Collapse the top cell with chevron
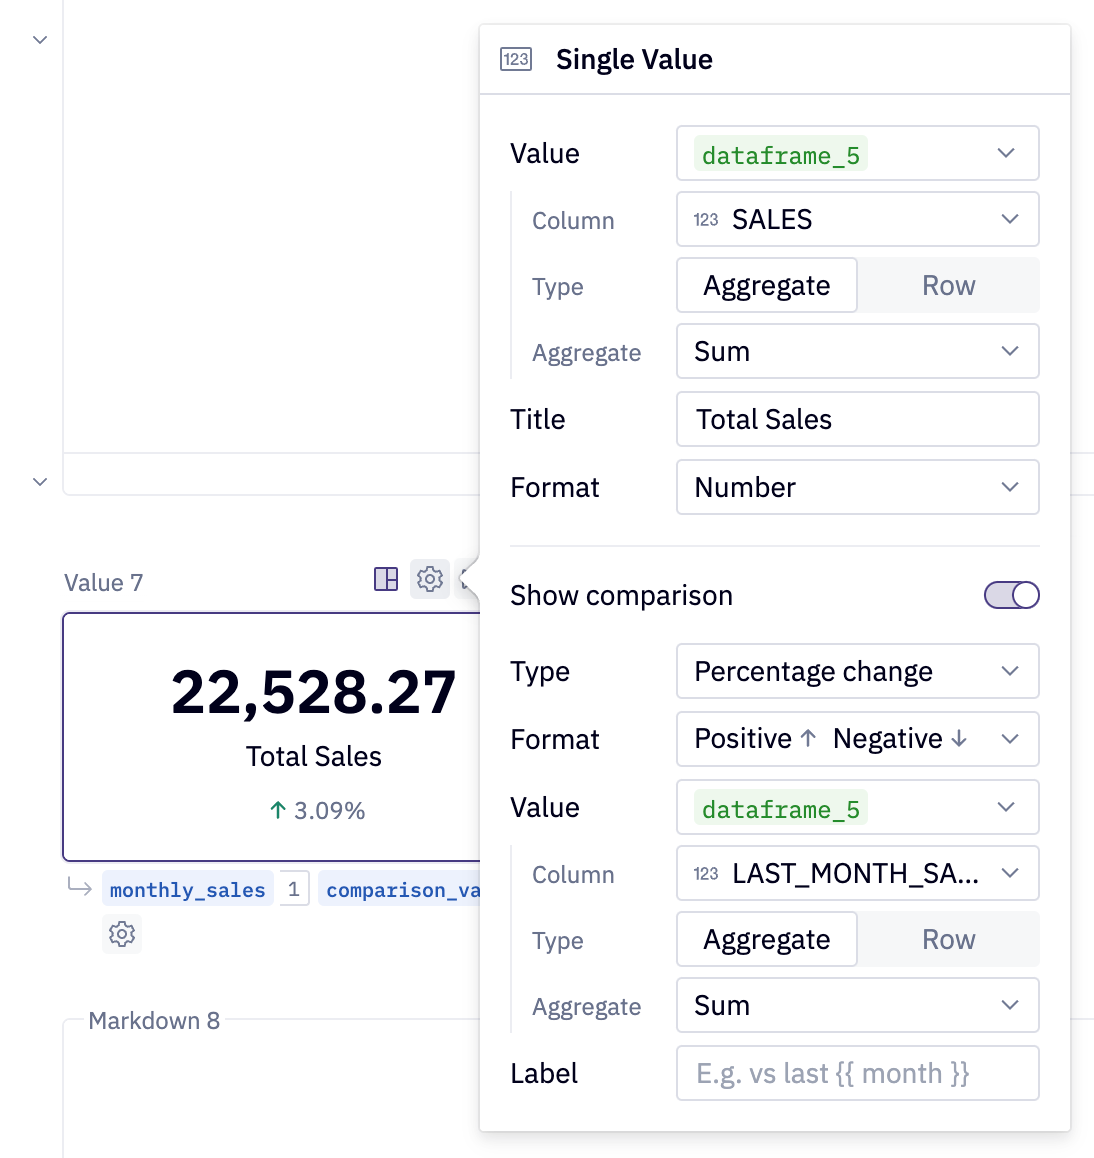 [40, 40]
